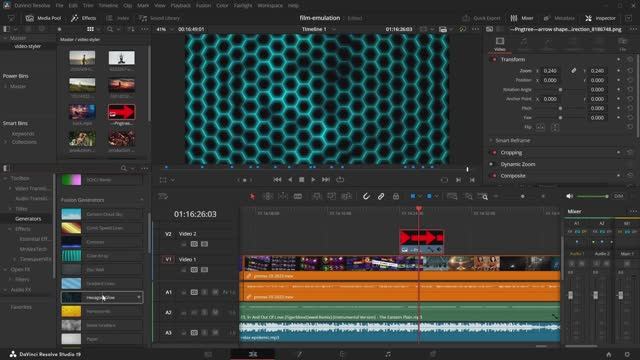This screenshot has width=640, height=360.
Task: Toggle the zoom link chain icon
Action: (x=573, y=71)
